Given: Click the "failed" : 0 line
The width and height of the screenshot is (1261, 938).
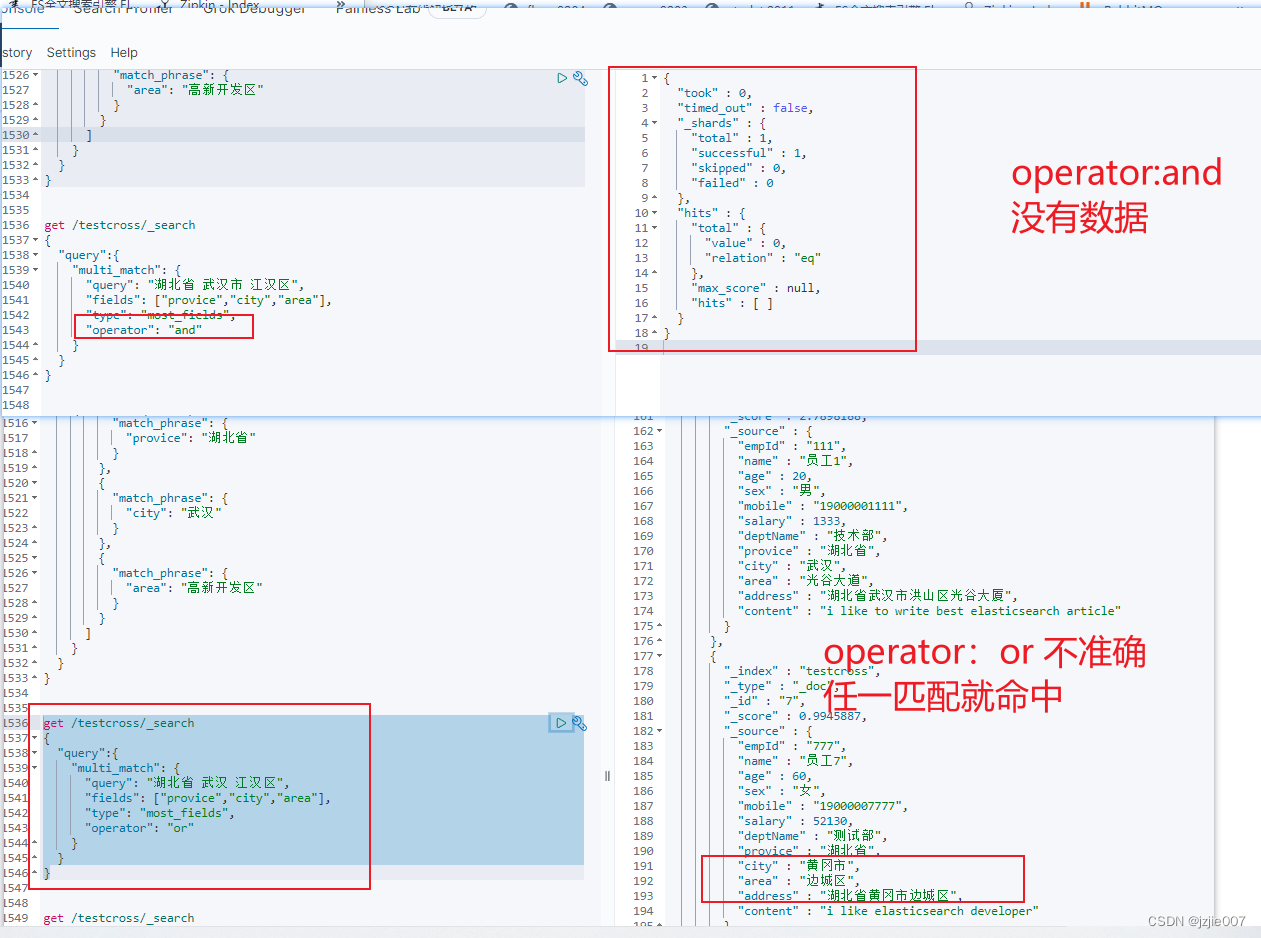Looking at the screenshot, I should coord(732,183).
